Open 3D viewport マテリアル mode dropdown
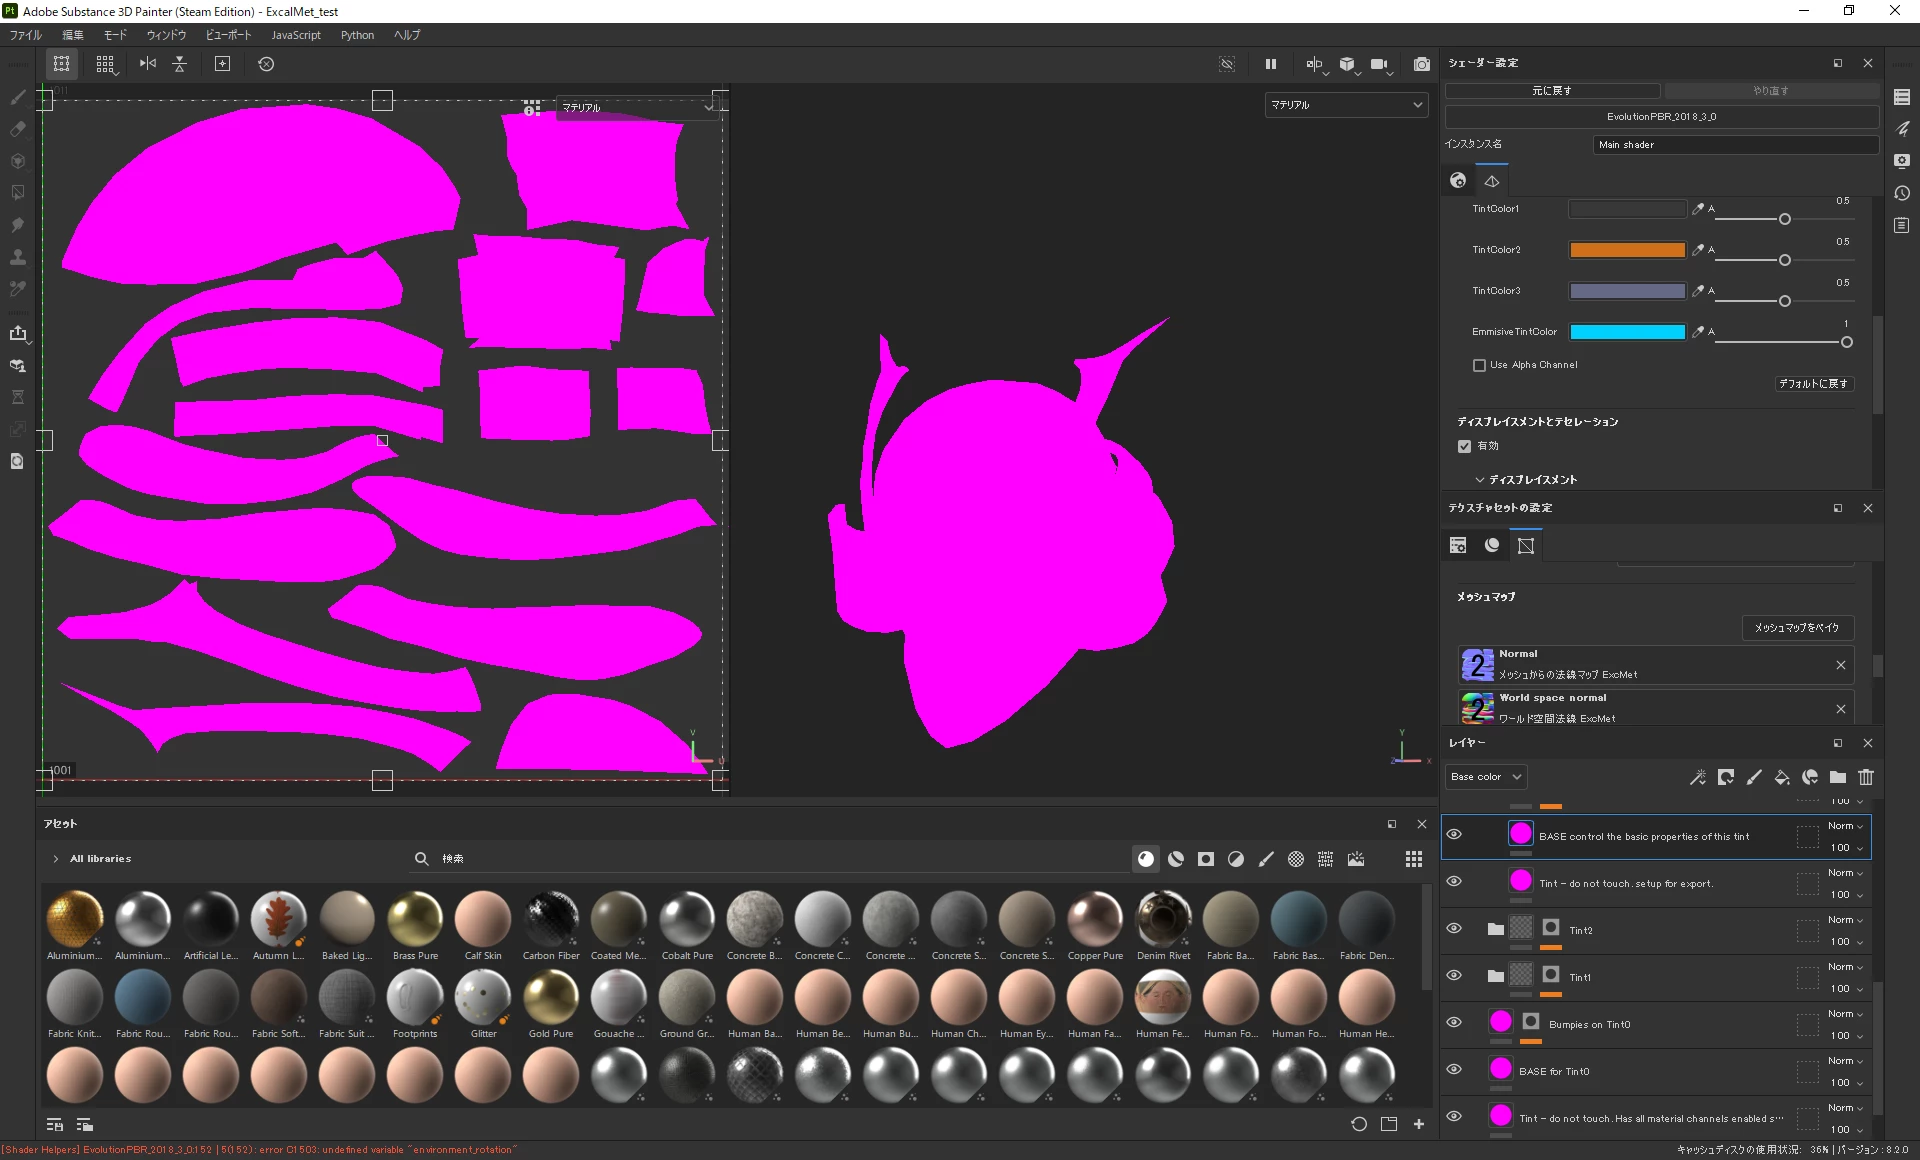 pyautogui.click(x=1346, y=105)
